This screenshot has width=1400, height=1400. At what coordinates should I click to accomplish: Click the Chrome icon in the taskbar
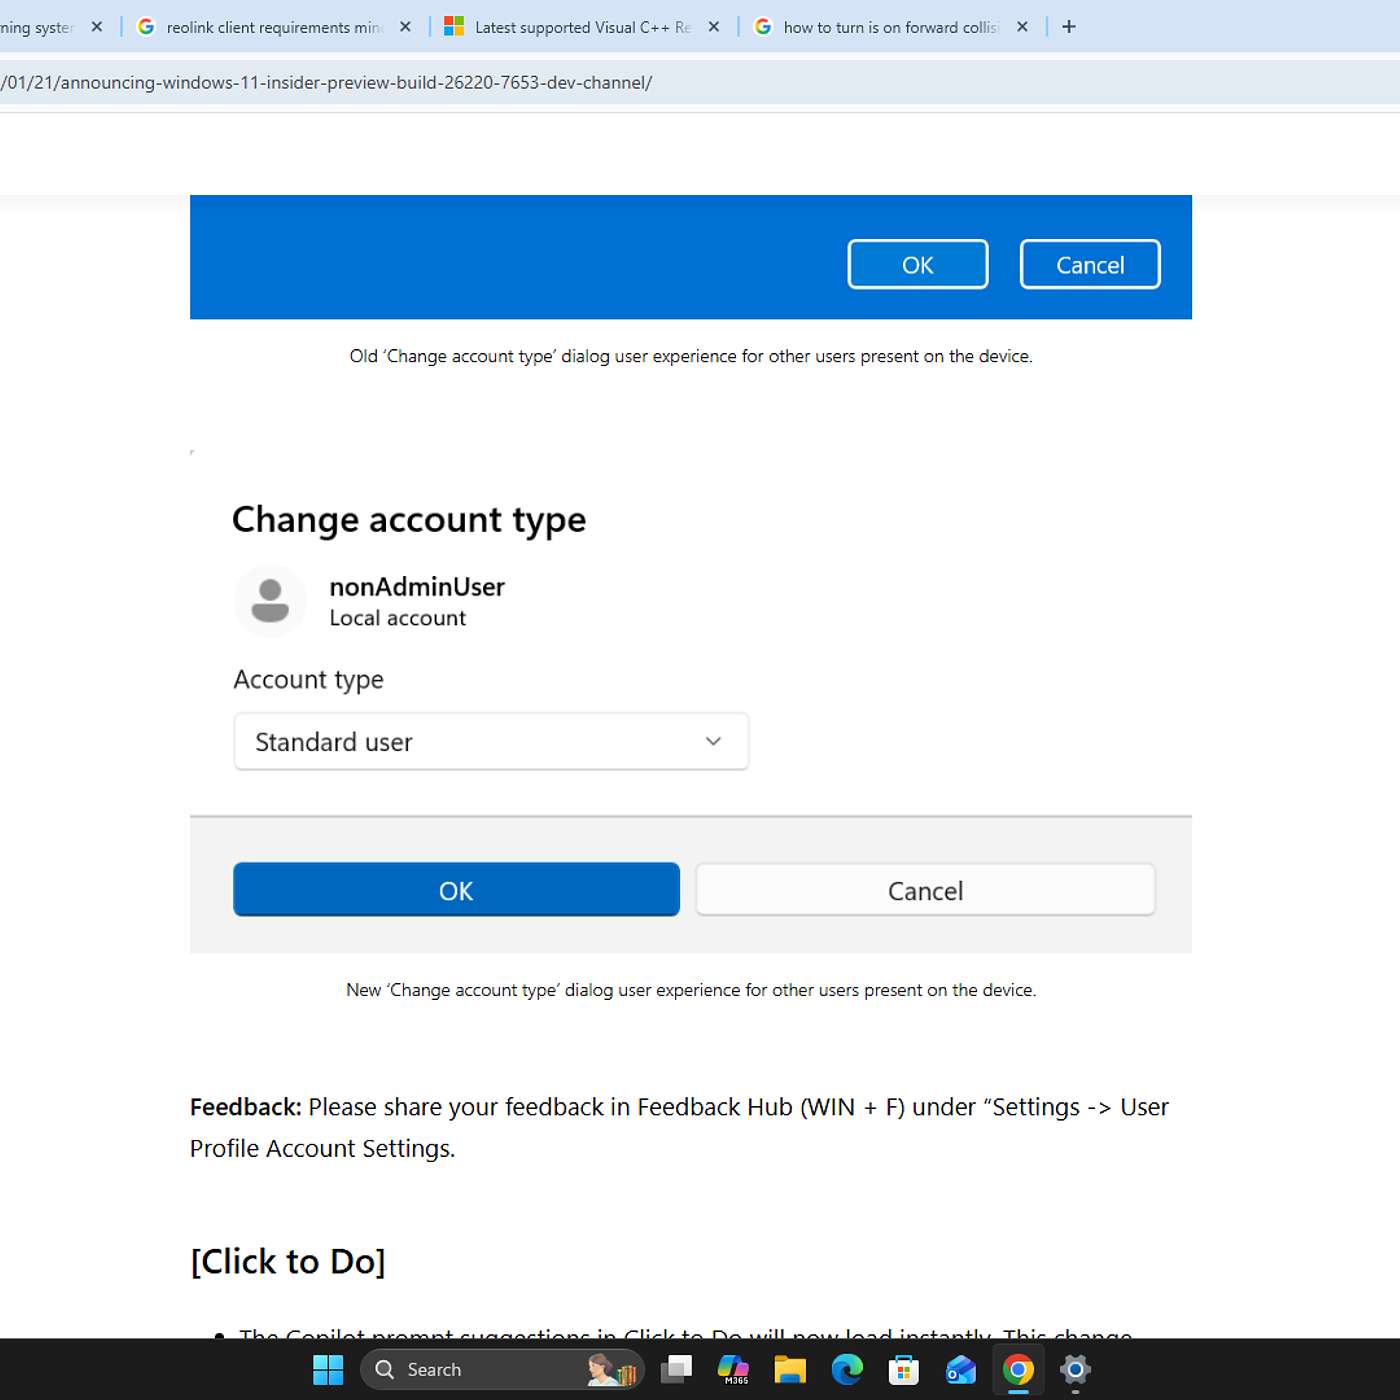click(1018, 1369)
